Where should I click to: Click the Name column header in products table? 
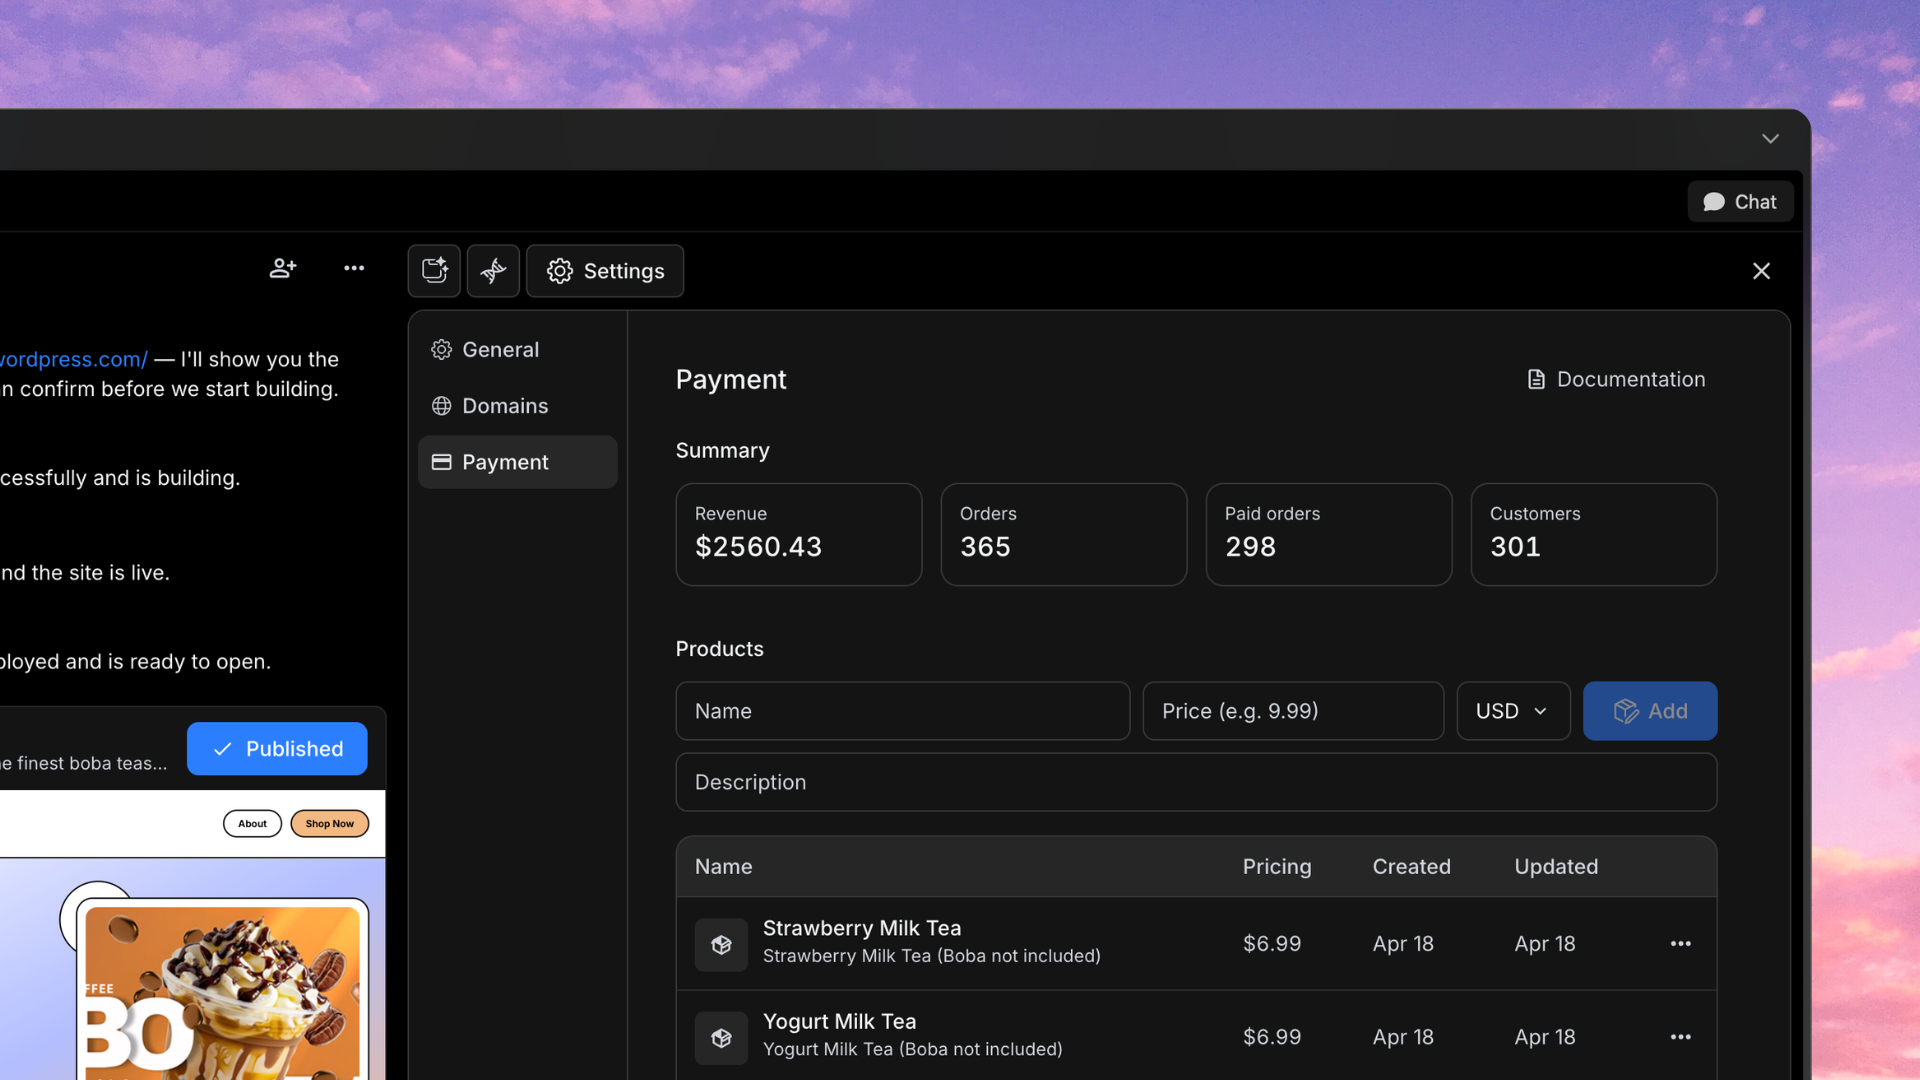click(723, 867)
